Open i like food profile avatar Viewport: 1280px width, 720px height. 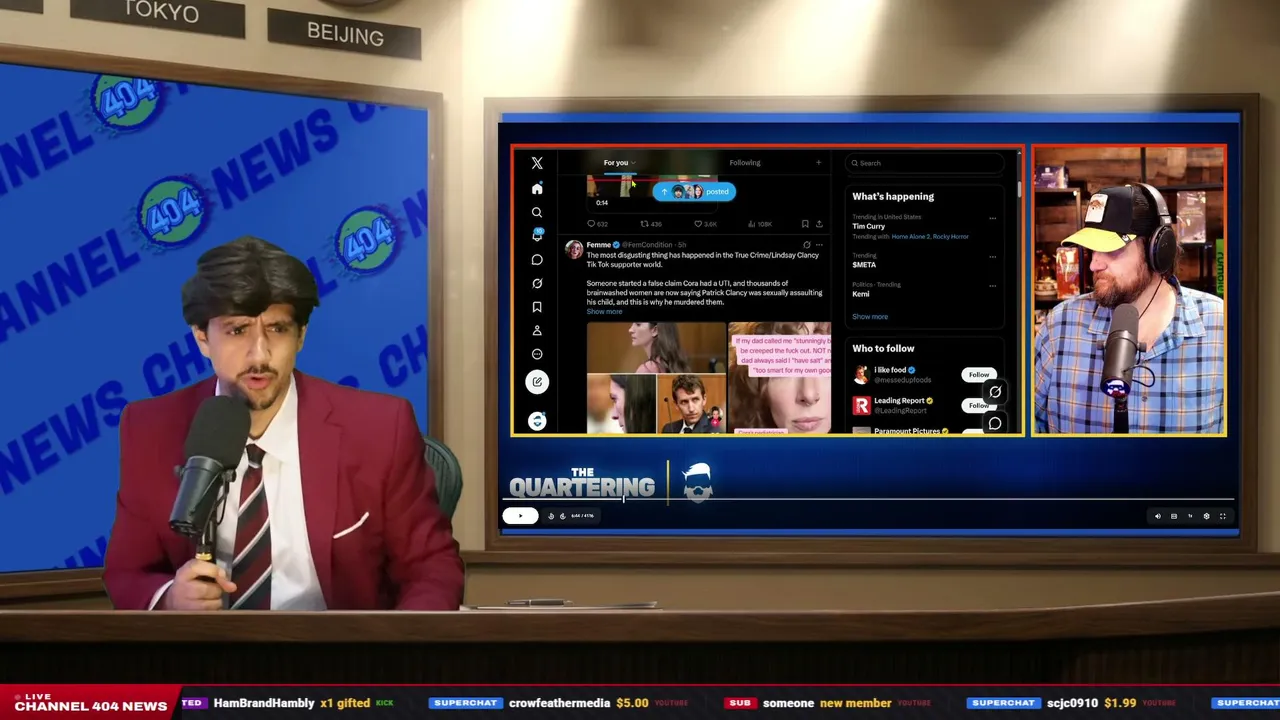pos(861,375)
